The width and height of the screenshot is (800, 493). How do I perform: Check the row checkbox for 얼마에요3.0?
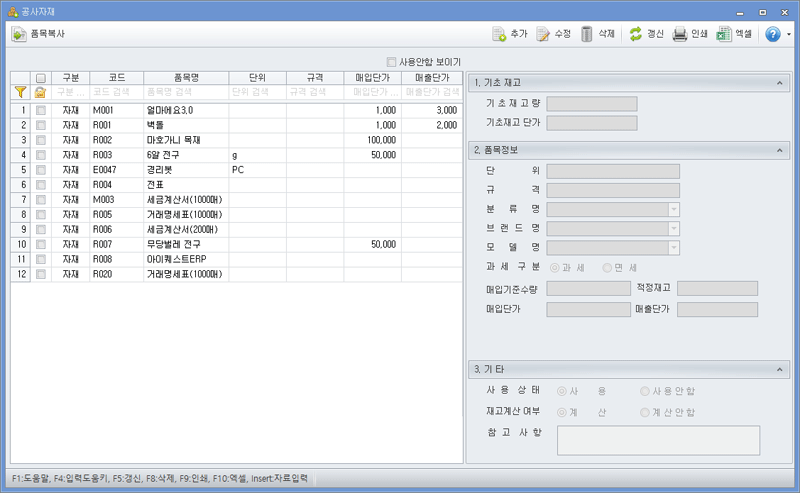point(41,110)
